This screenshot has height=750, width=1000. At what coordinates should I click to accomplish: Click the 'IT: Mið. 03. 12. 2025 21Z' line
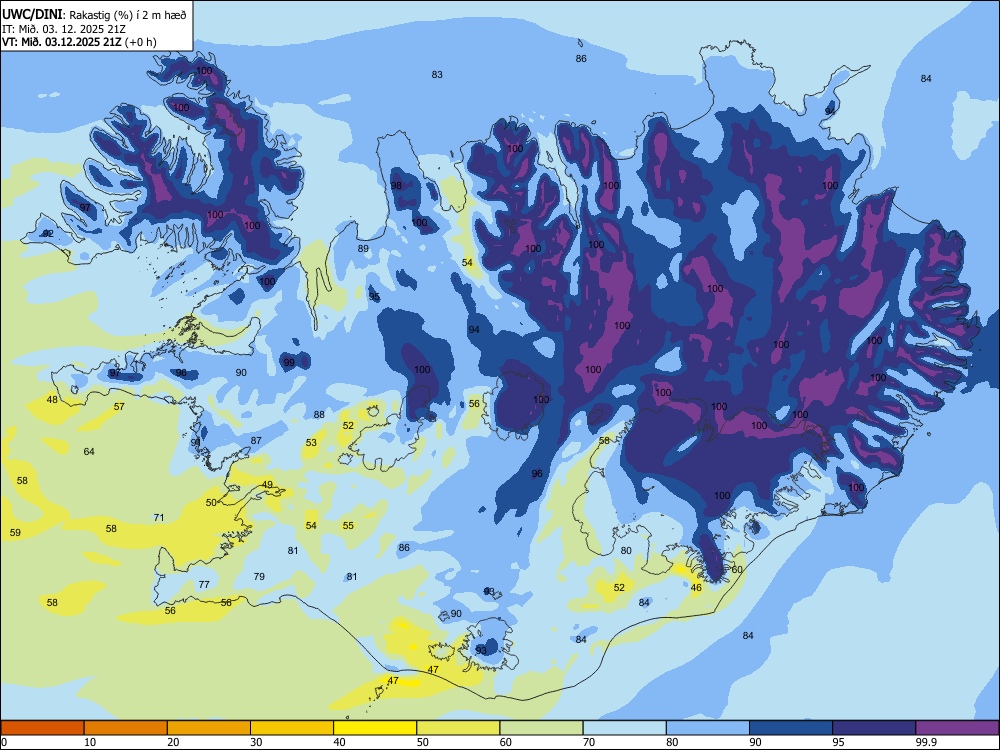(64, 29)
